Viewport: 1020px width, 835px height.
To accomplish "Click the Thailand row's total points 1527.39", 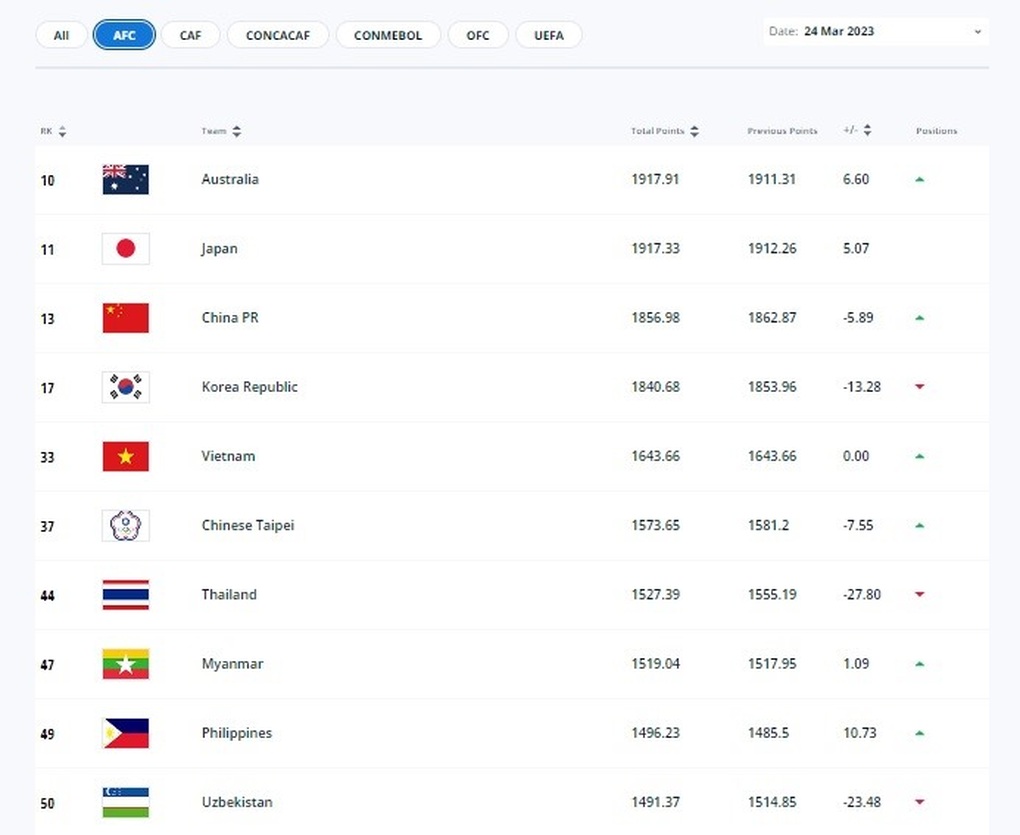I will pyautogui.click(x=656, y=594).
